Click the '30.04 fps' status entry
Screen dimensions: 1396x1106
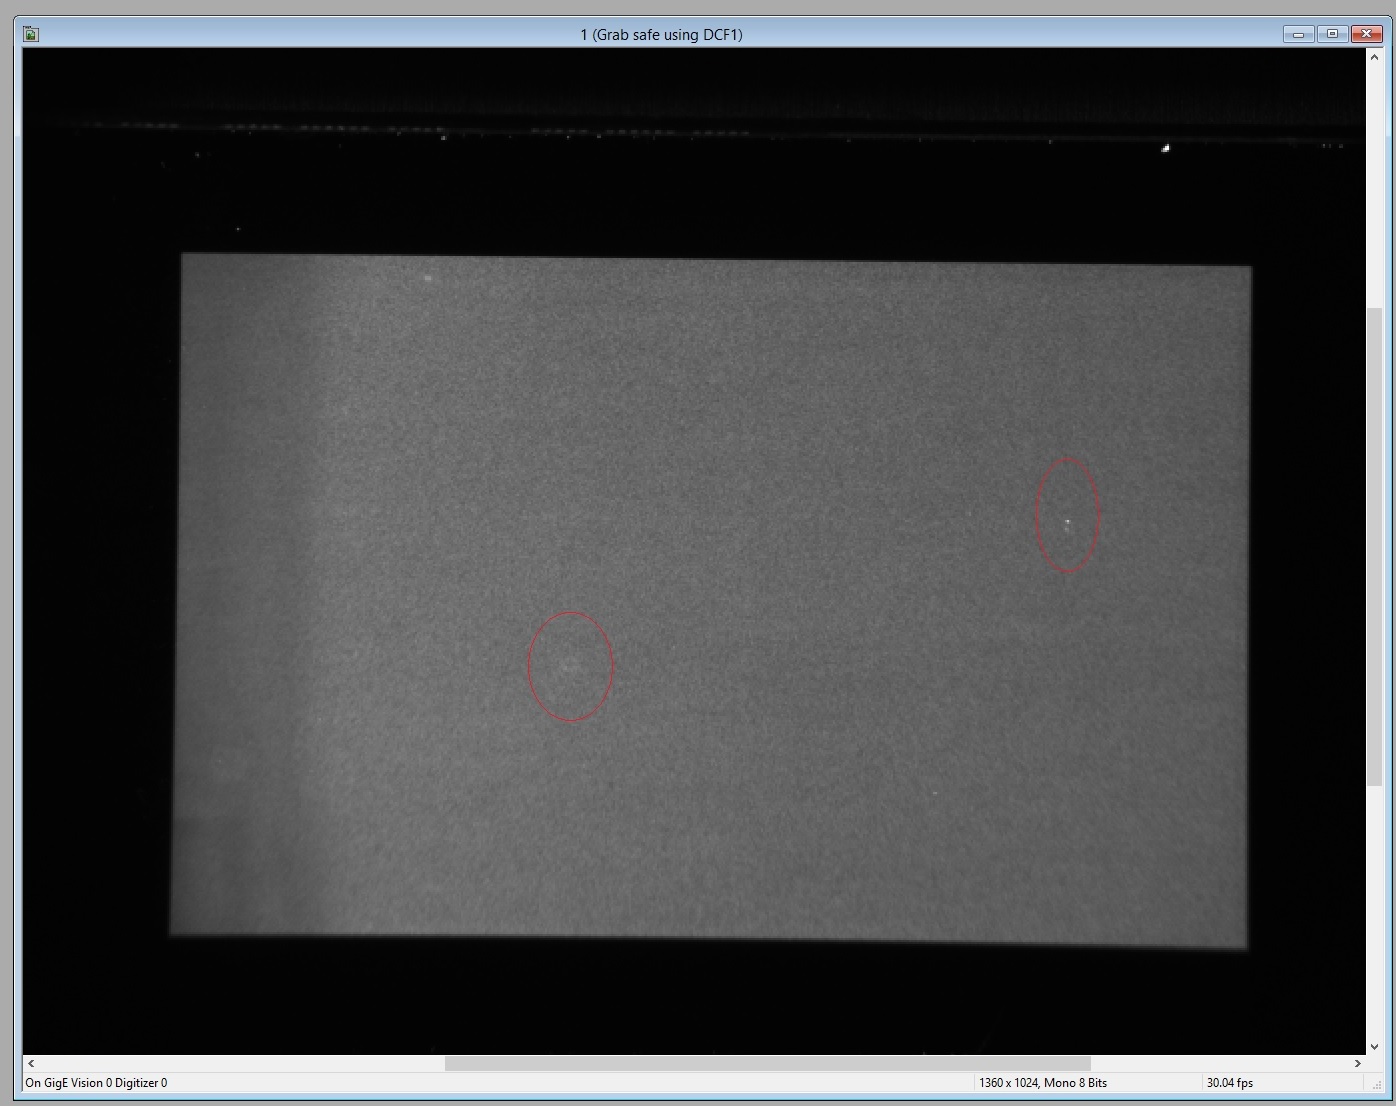coord(1230,1083)
